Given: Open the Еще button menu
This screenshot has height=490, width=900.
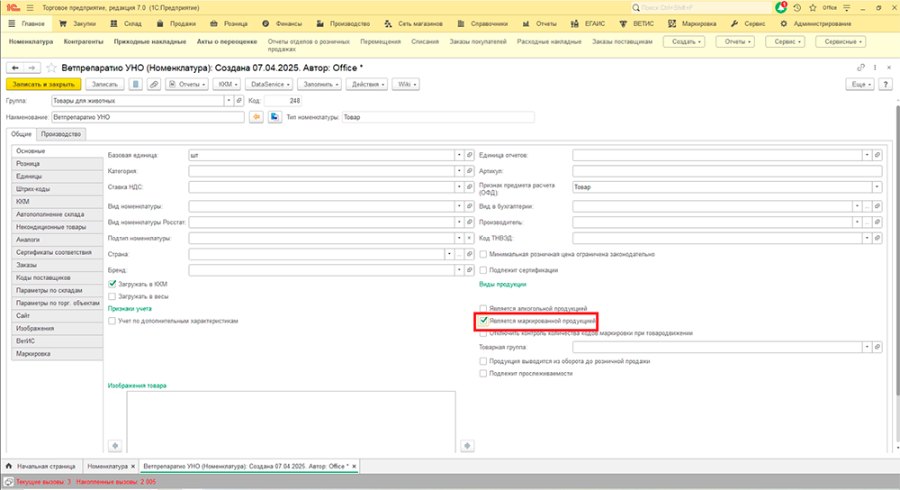Looking at the screenshot, I should (860, 84).
